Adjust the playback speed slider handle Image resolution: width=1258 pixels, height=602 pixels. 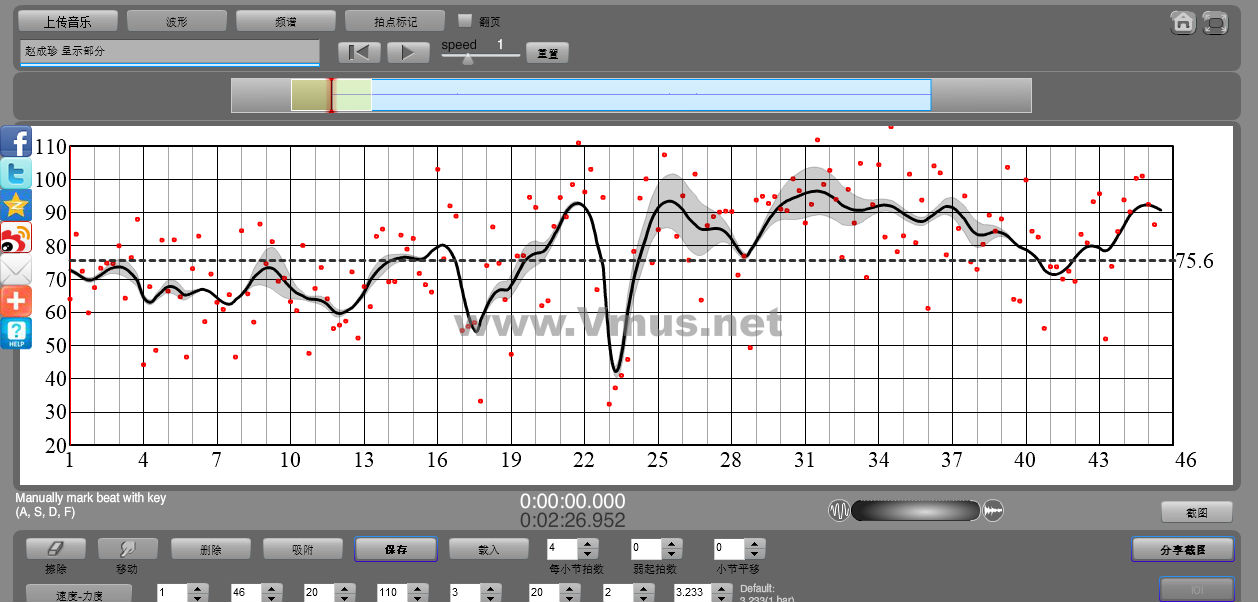[x=467, y=58]
